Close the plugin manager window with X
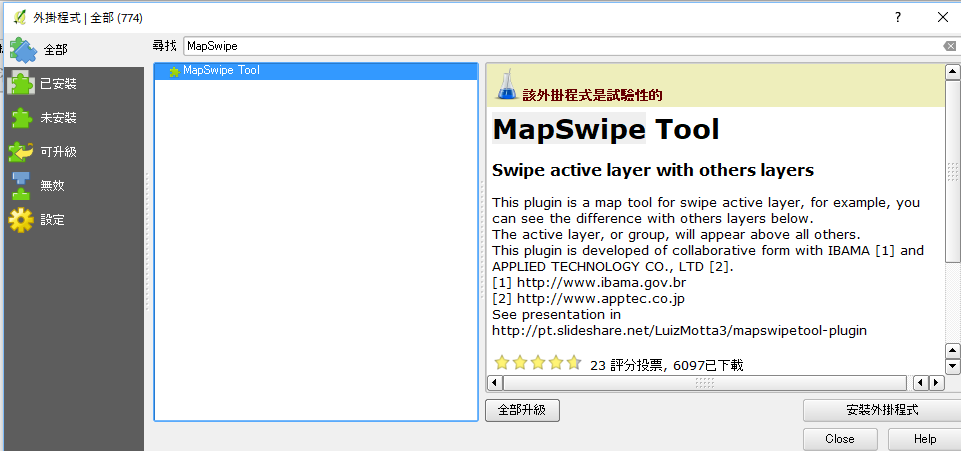This screenshot has width=961, height=451. click(943, 18)
